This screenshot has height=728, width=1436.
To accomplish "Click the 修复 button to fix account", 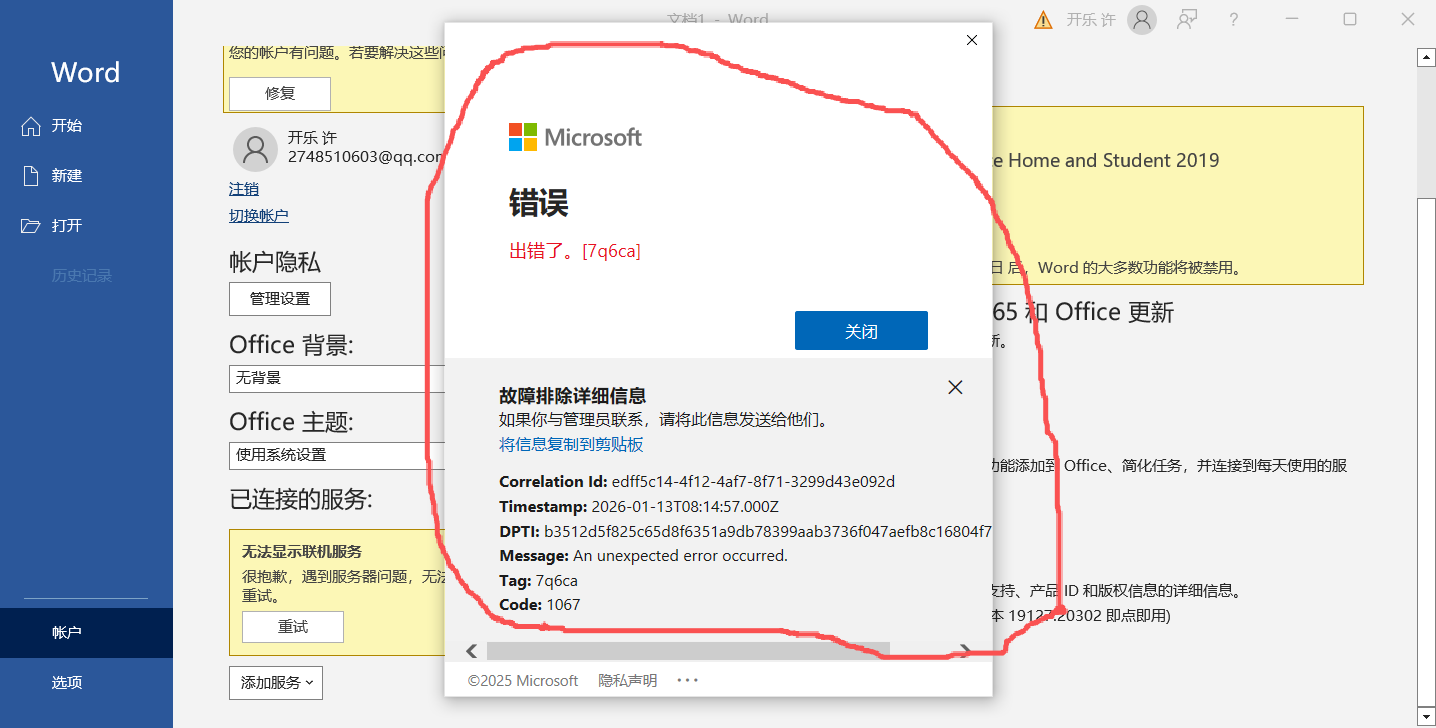I will point(279,93).
